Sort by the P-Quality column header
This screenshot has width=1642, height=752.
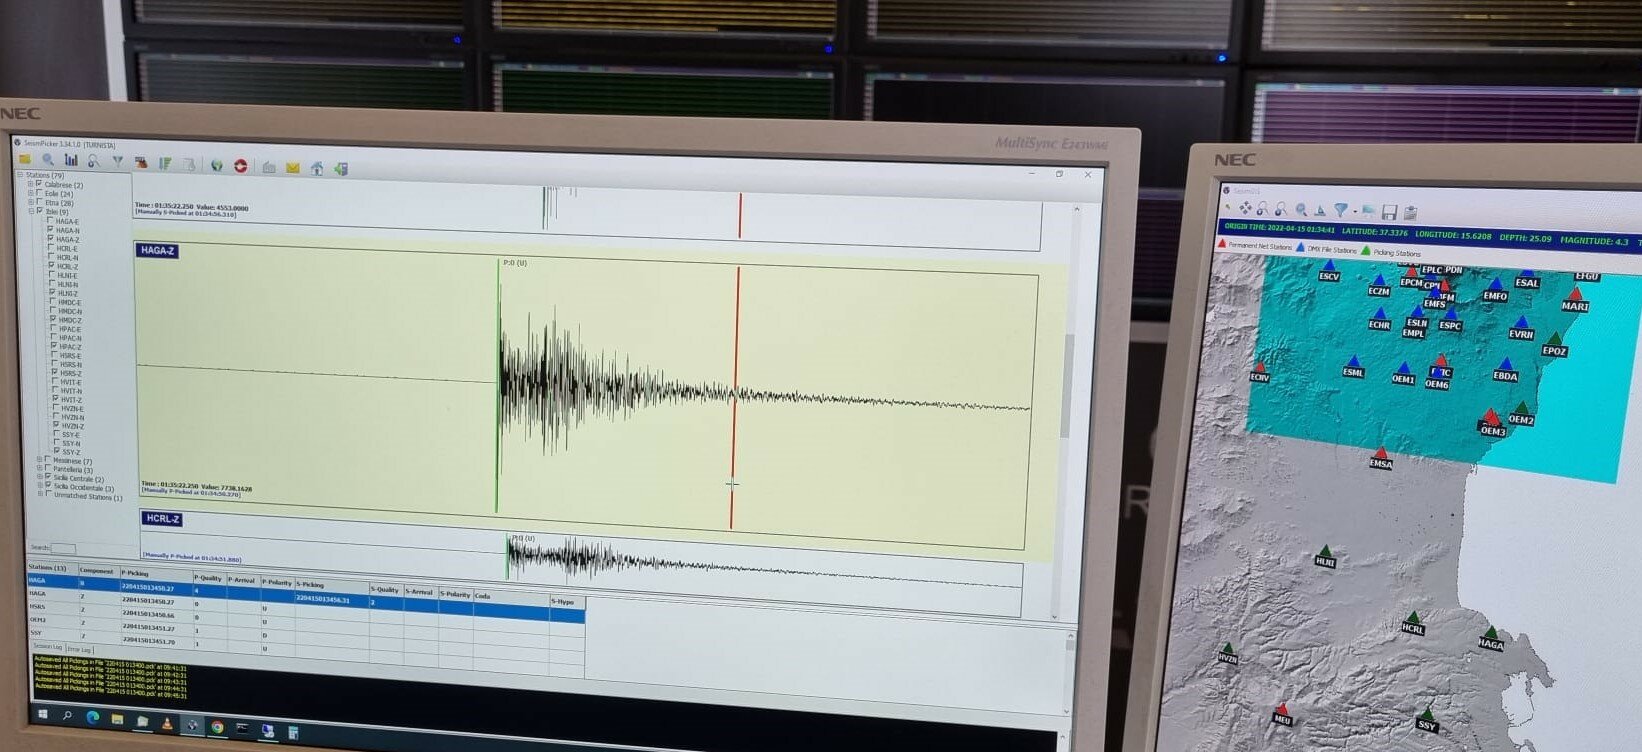[x=209, y=577]
